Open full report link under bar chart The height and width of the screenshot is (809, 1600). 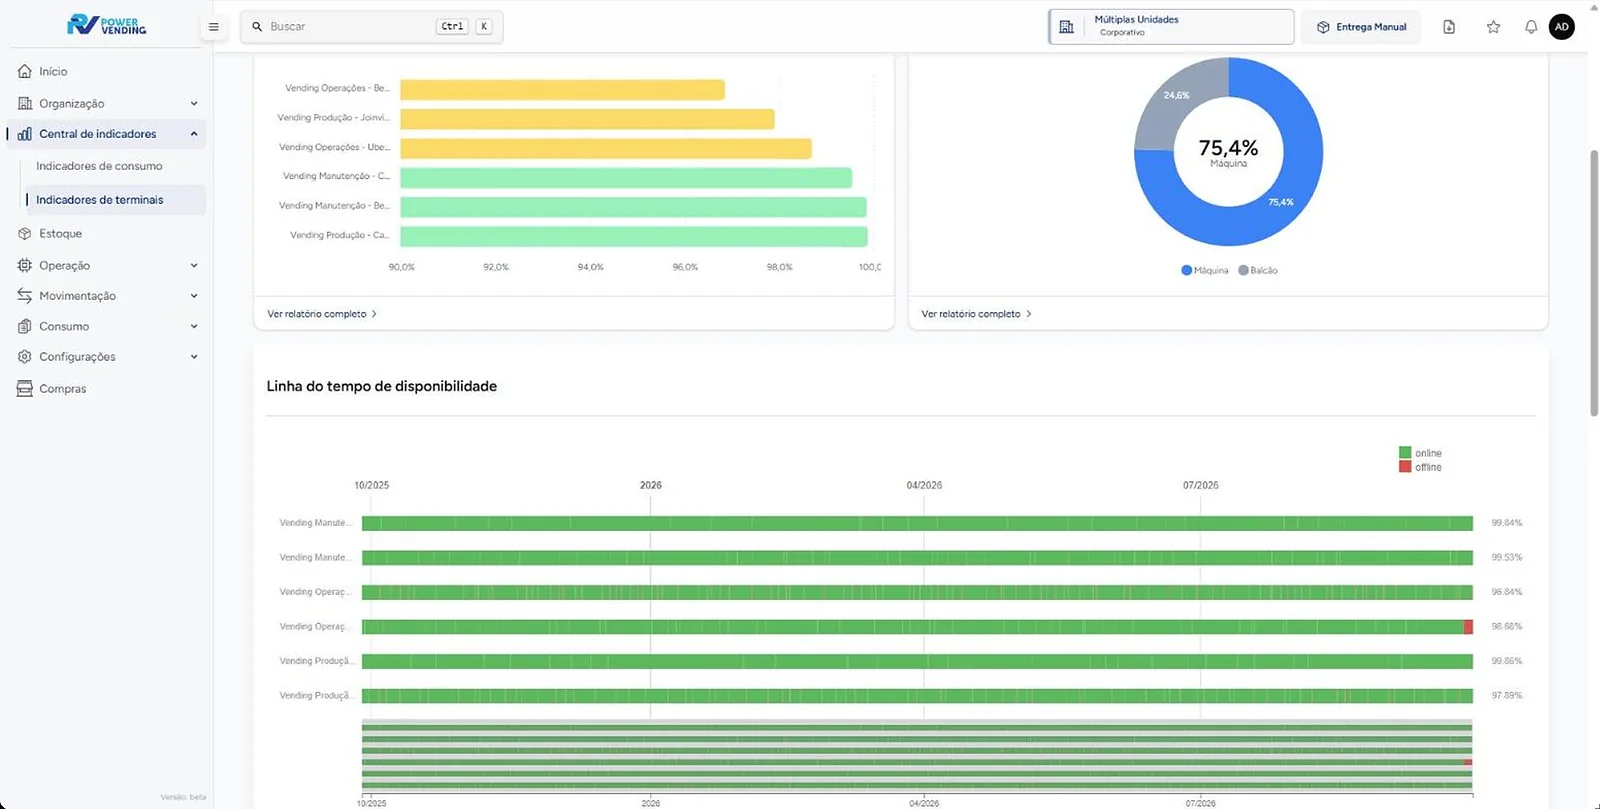click(x=322, y=314)
